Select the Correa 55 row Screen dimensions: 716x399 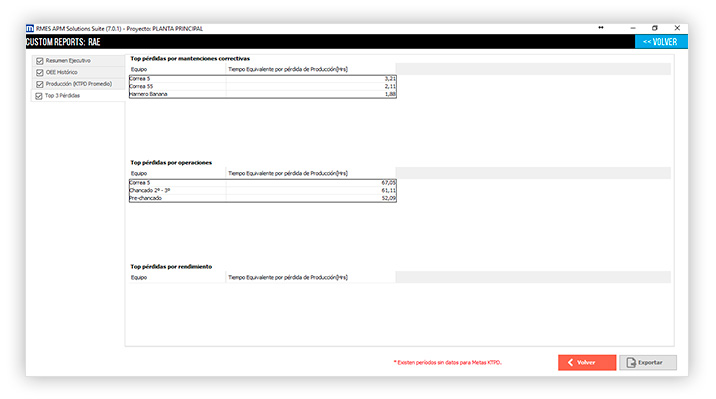263,86
